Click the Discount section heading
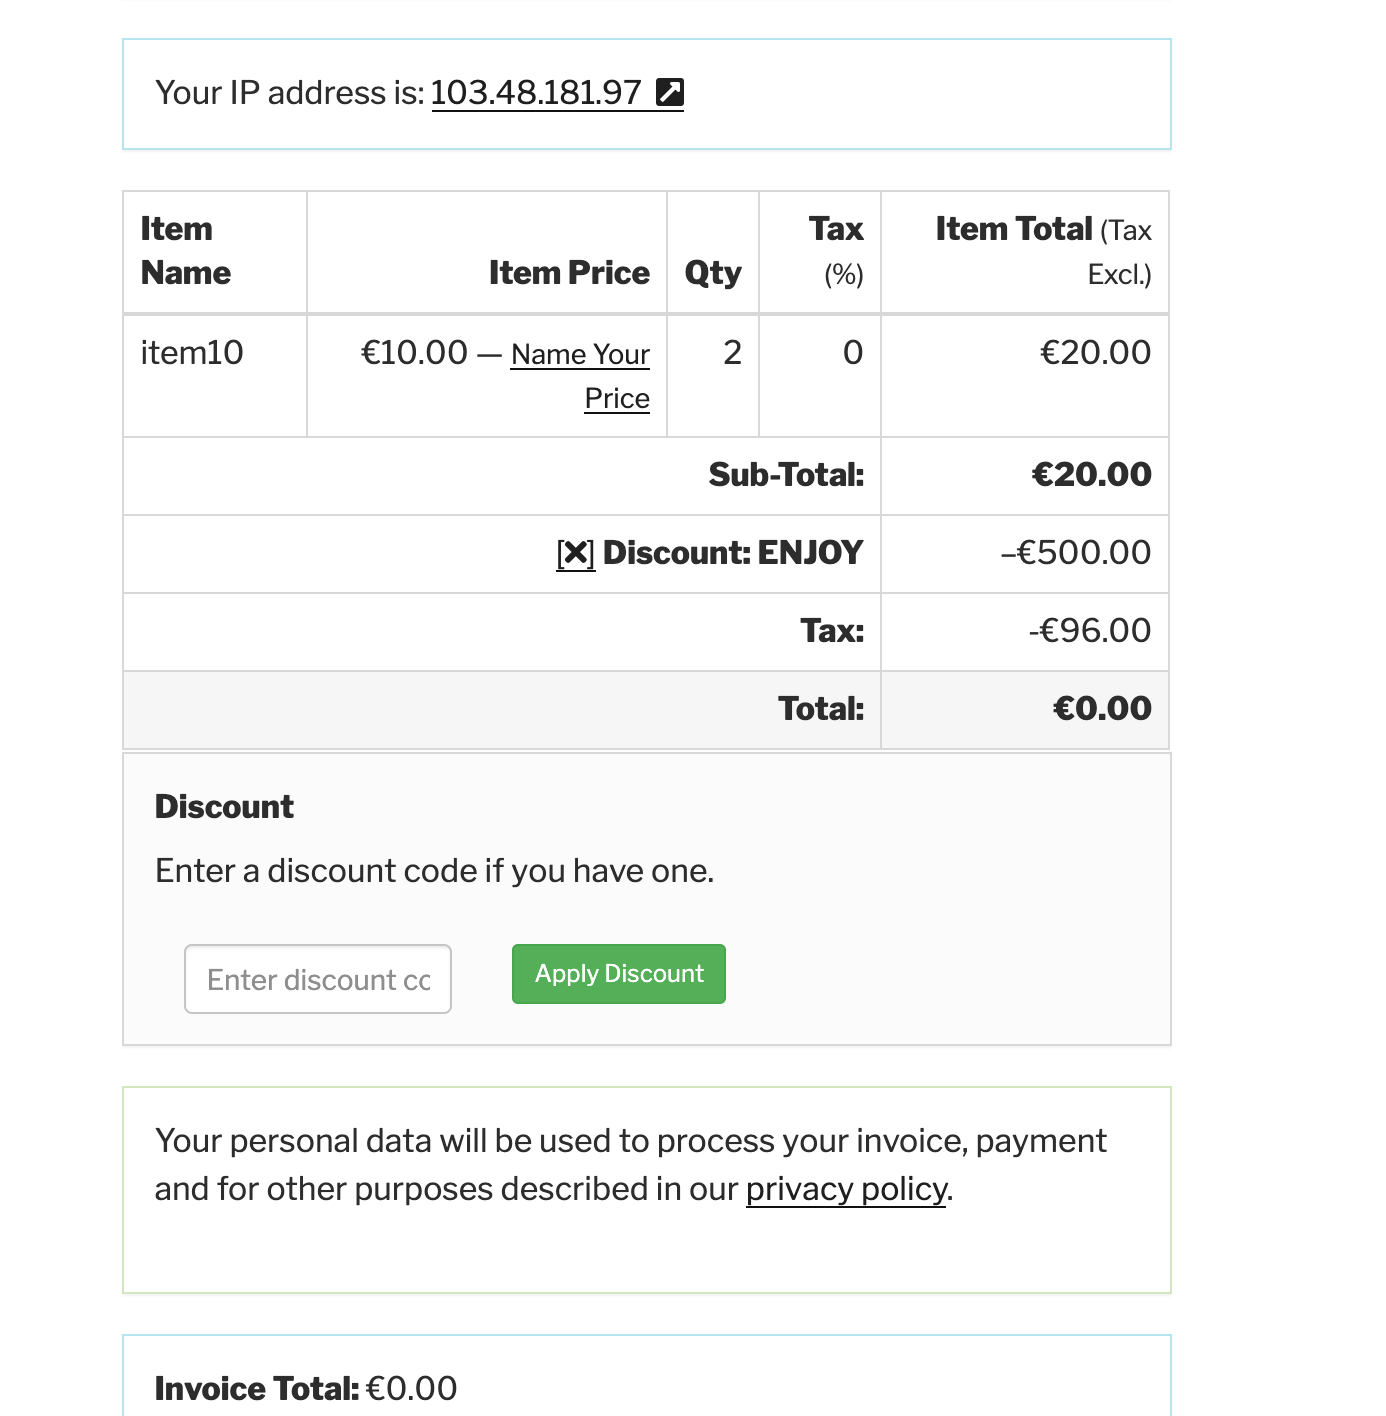The height and width of the screenshot is (1416, 1386). 223,806
